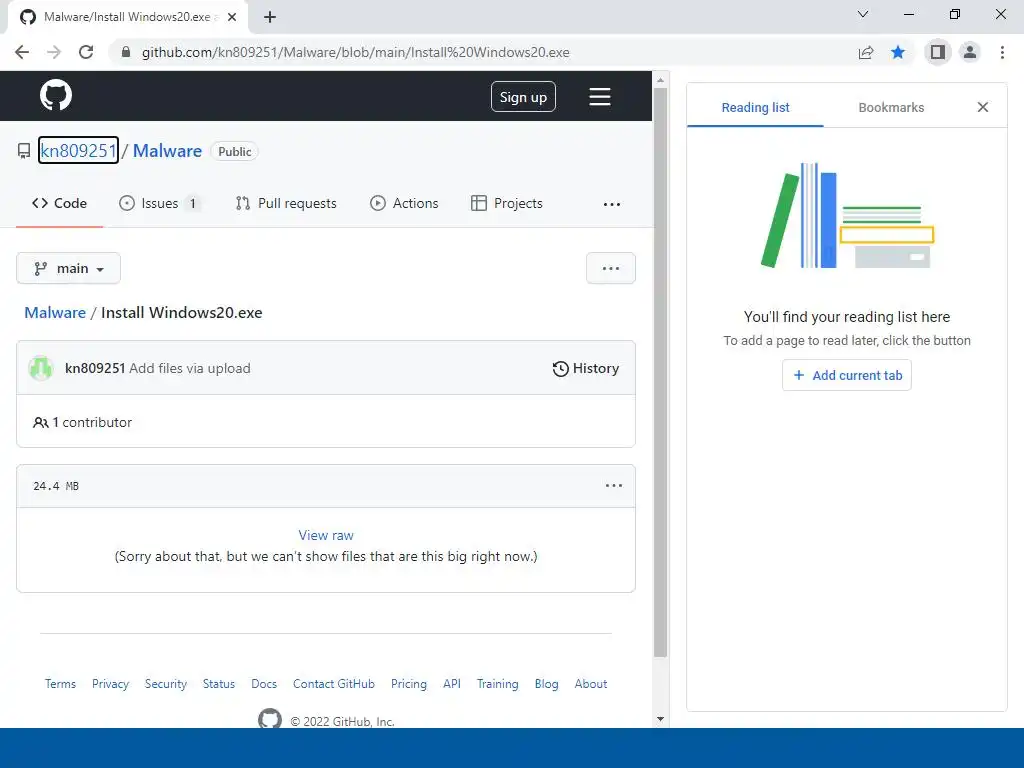The image size is (1024, 768).
Task: View site information lock icon
Action: tap(126, 52)
